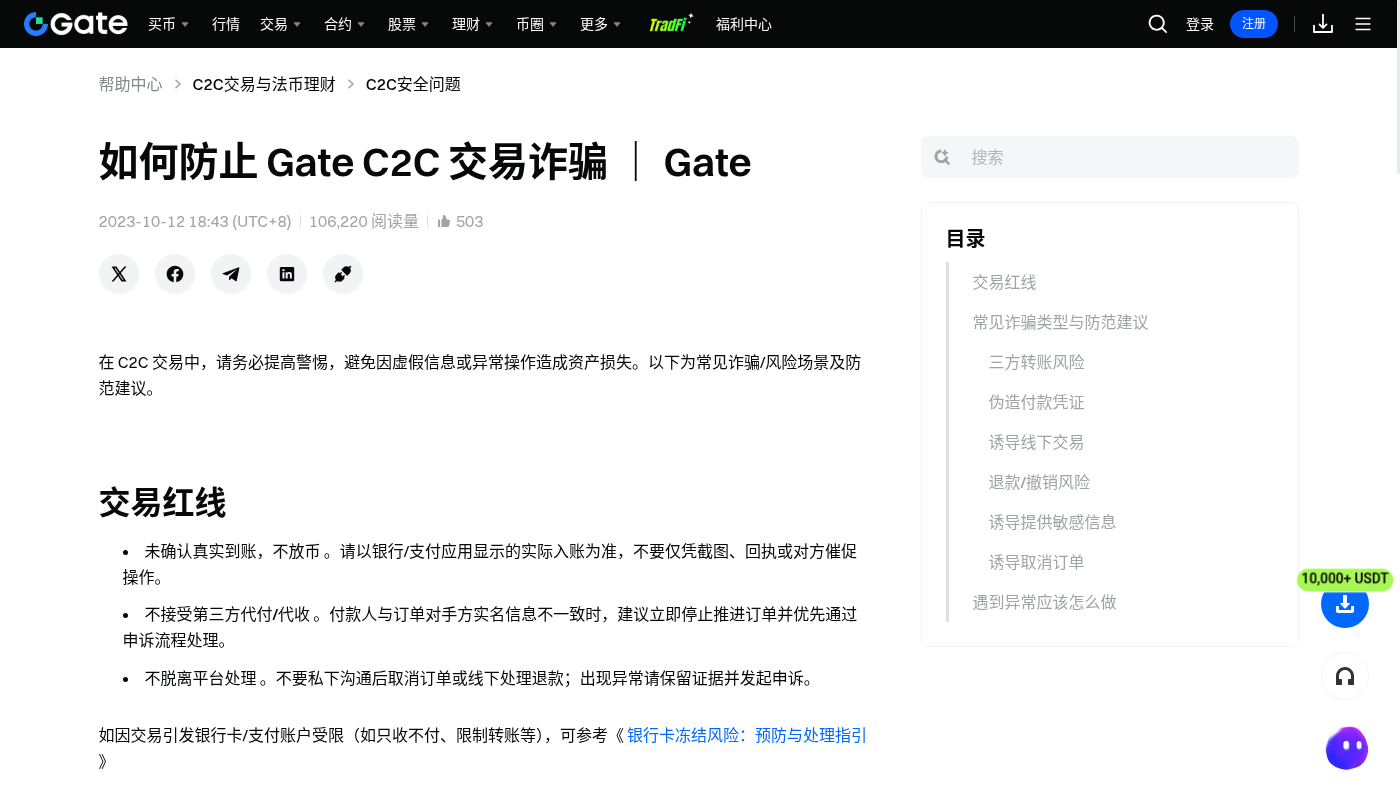
Task: Click the 登录 login link
Action: (x=1200, y=24)
